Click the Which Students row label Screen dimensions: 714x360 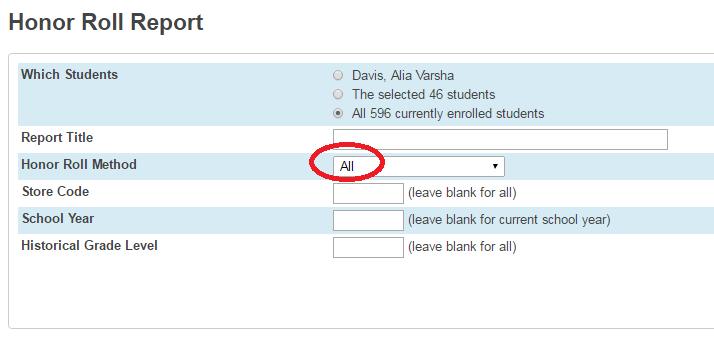click(69, 75)
